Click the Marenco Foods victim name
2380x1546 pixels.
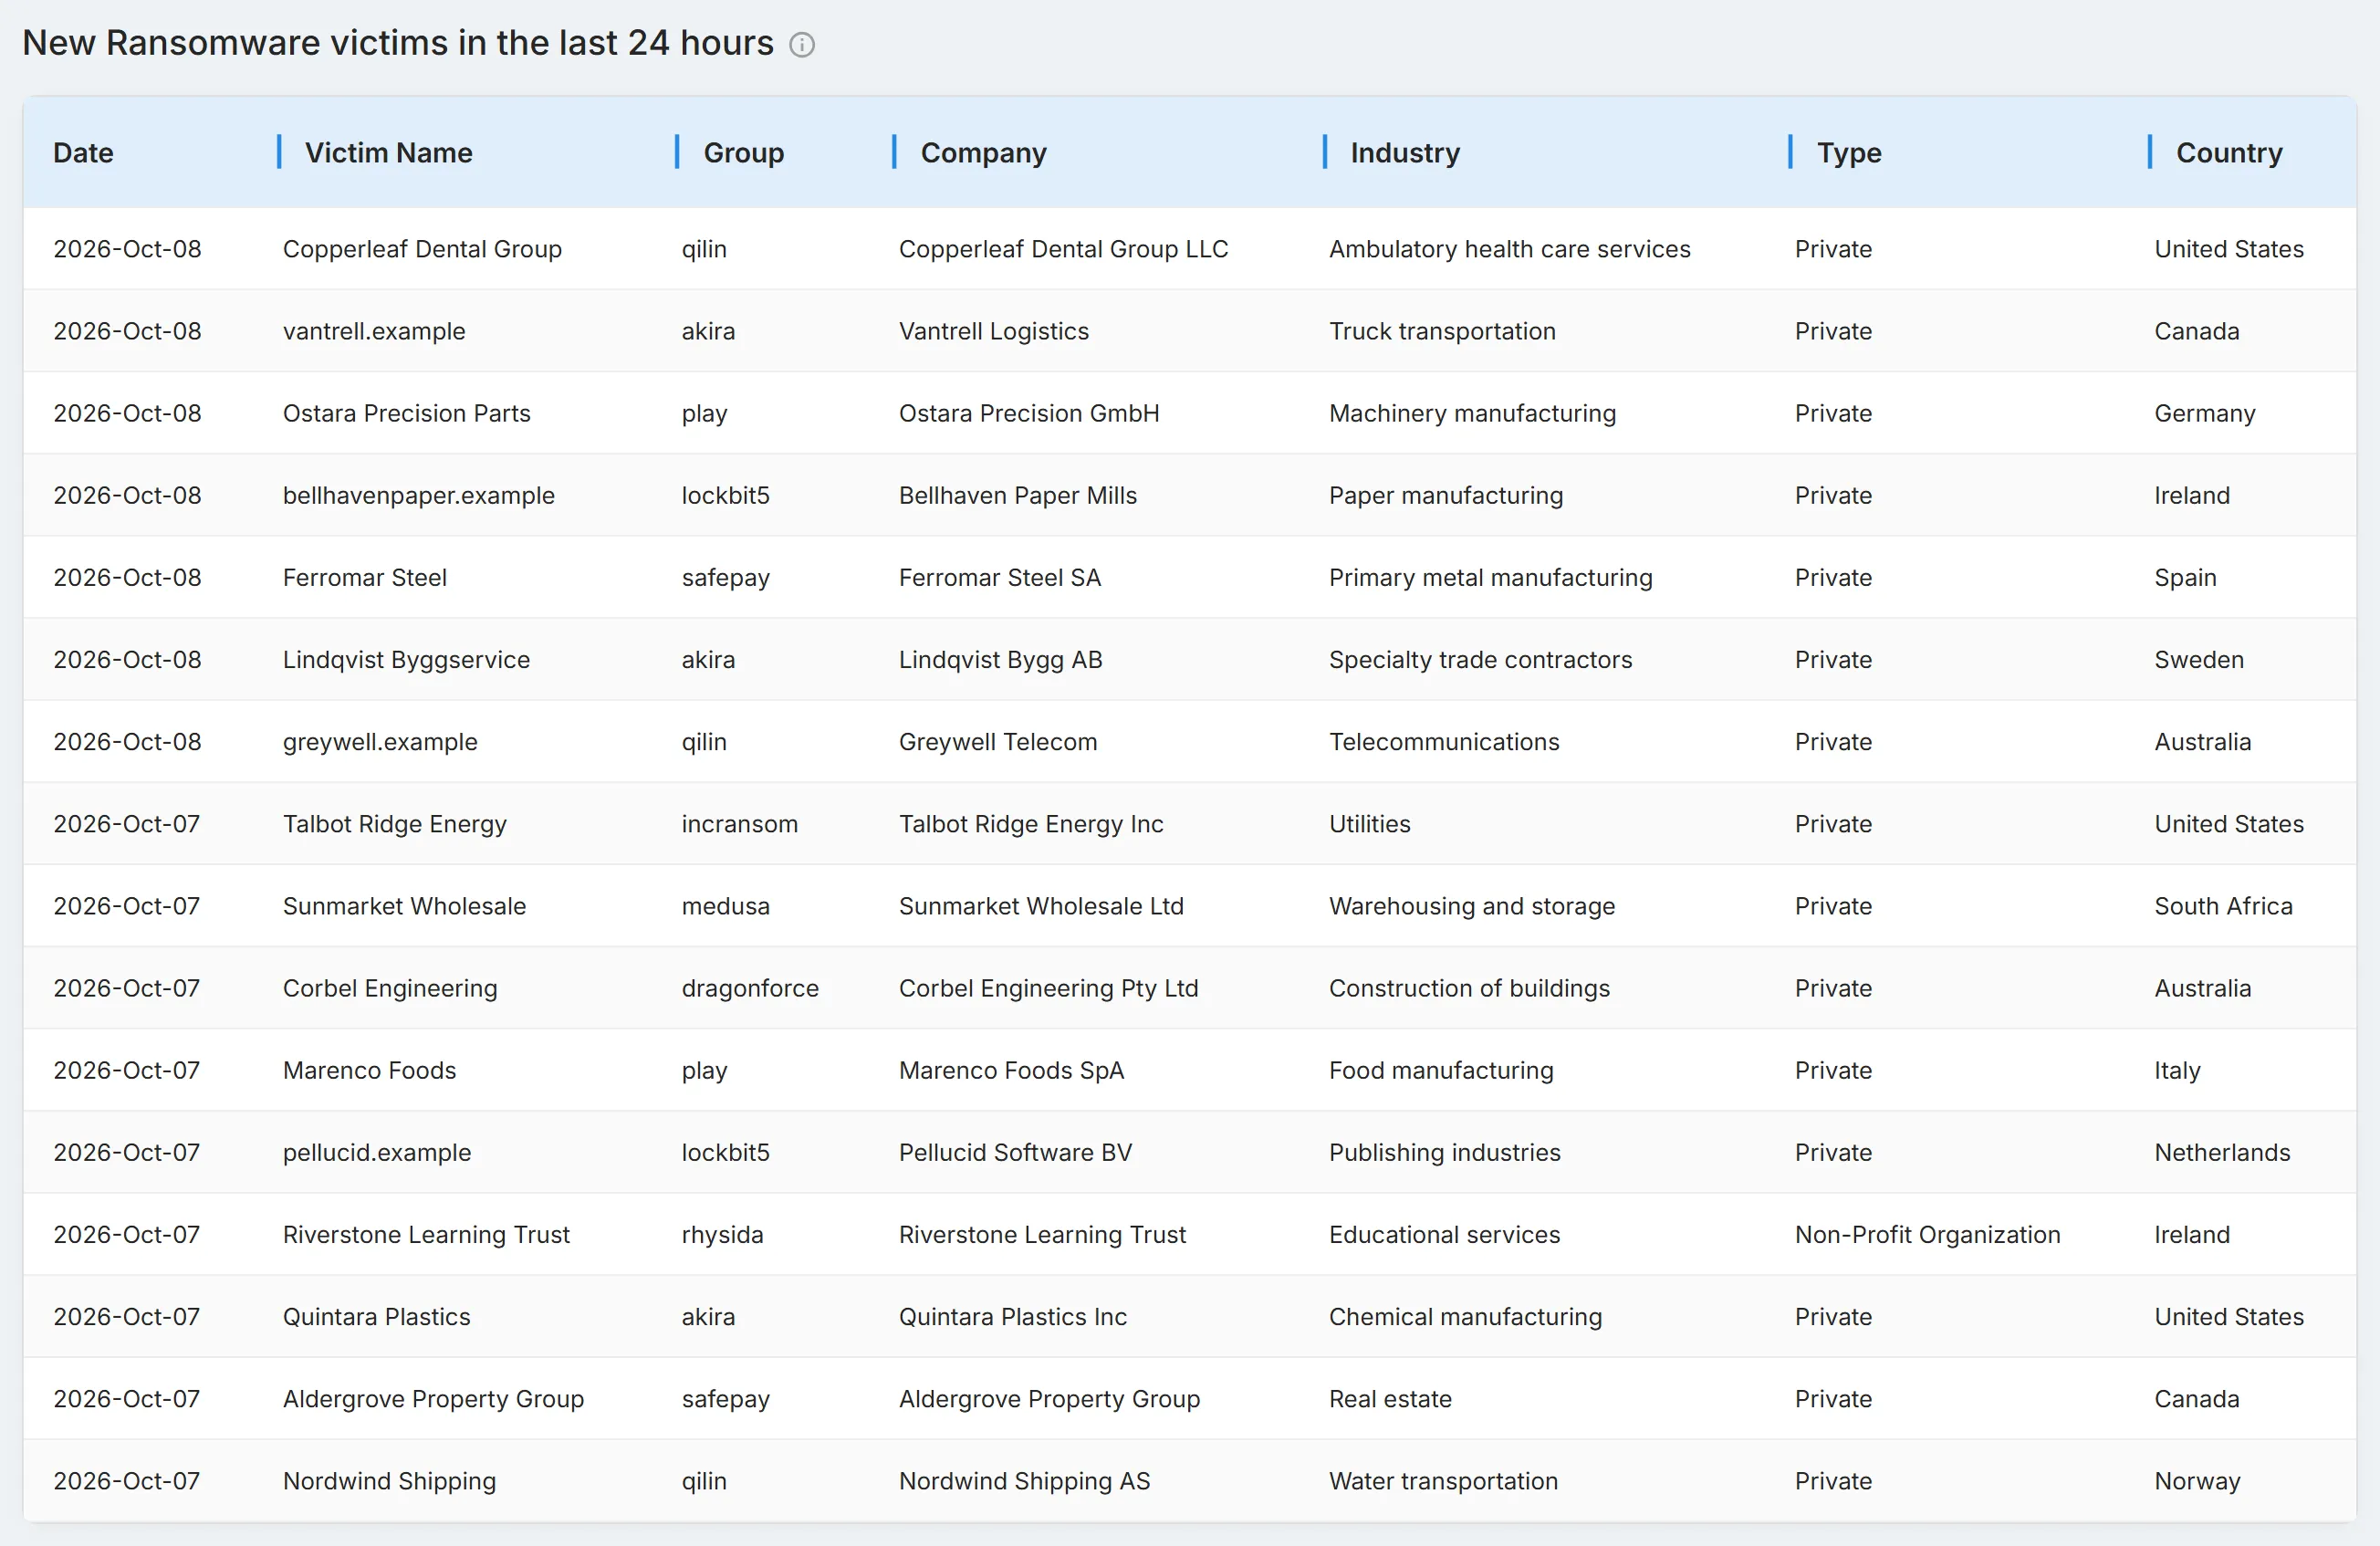point(369,1070)
